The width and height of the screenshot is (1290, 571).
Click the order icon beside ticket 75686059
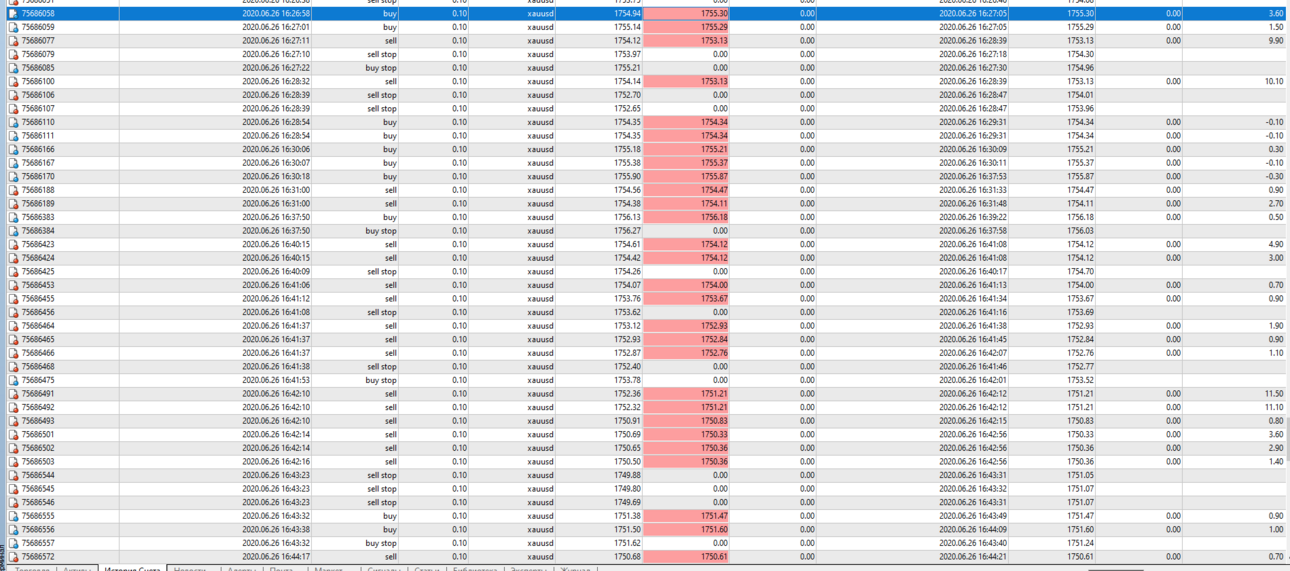click(x=13, y=27)
